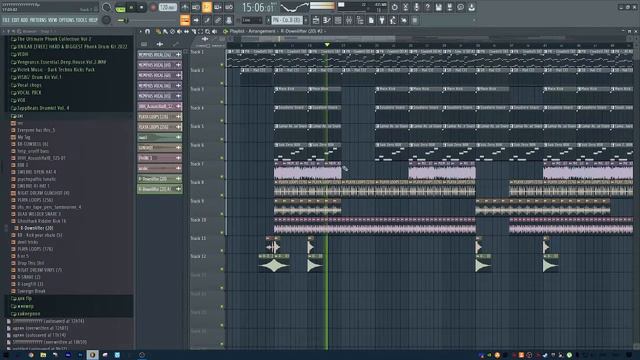The image size is (640, 360).
Task: Show the playlist window (highlighted icon)
Action: click(185, 20)
